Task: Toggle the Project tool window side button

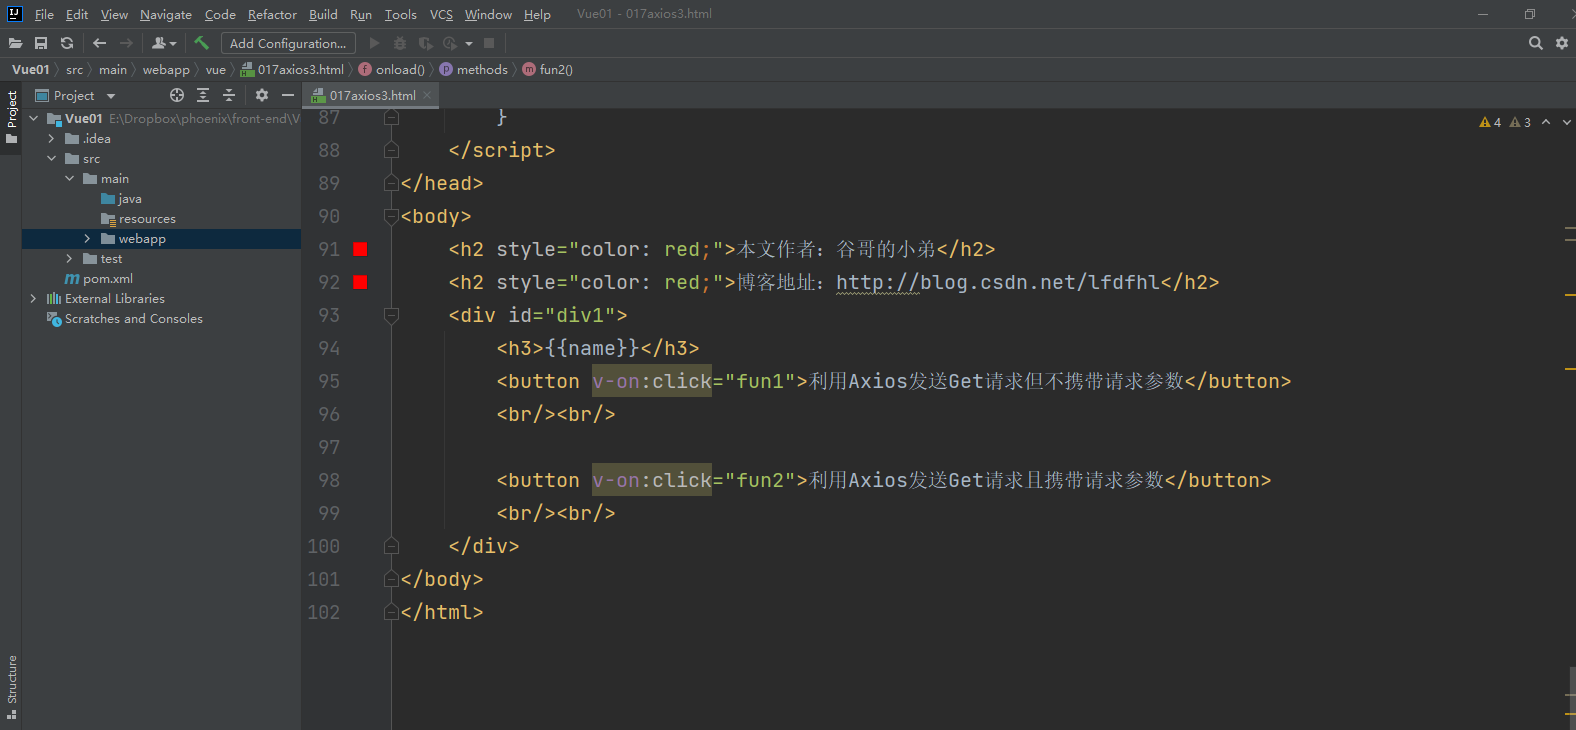Action: pos(11,117)
